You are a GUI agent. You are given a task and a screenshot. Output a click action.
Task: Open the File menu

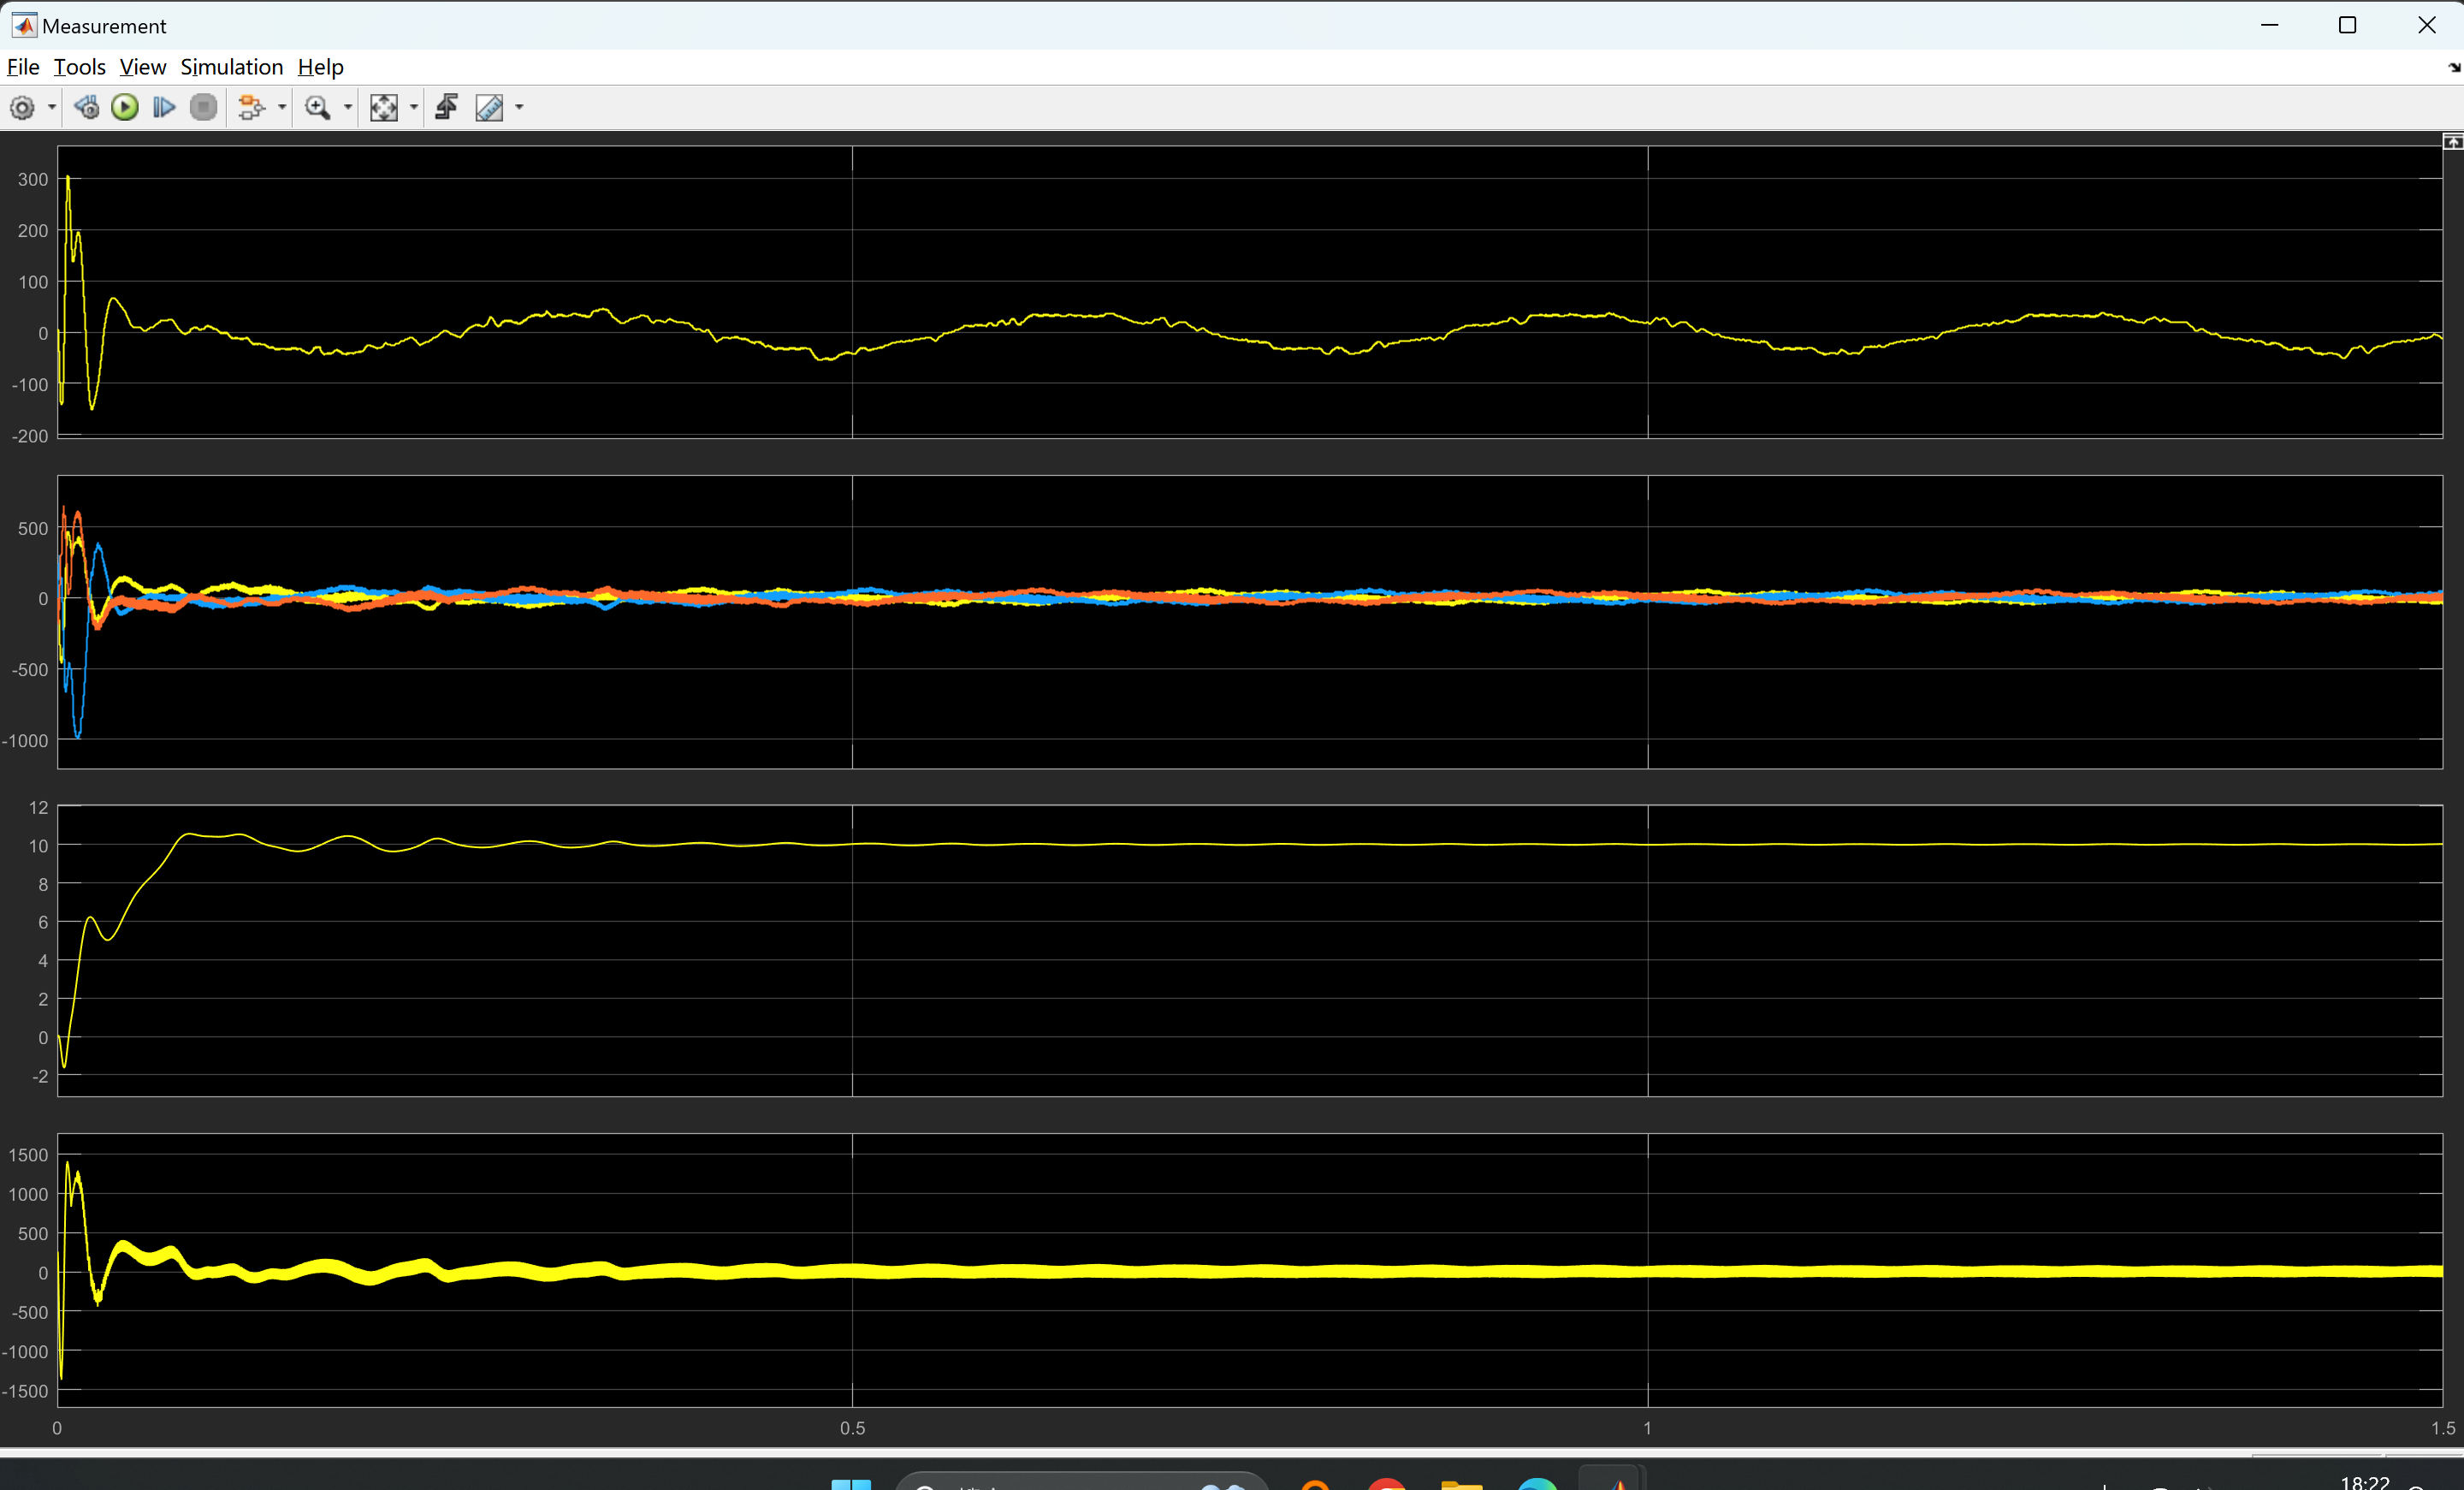click(22, 66)
